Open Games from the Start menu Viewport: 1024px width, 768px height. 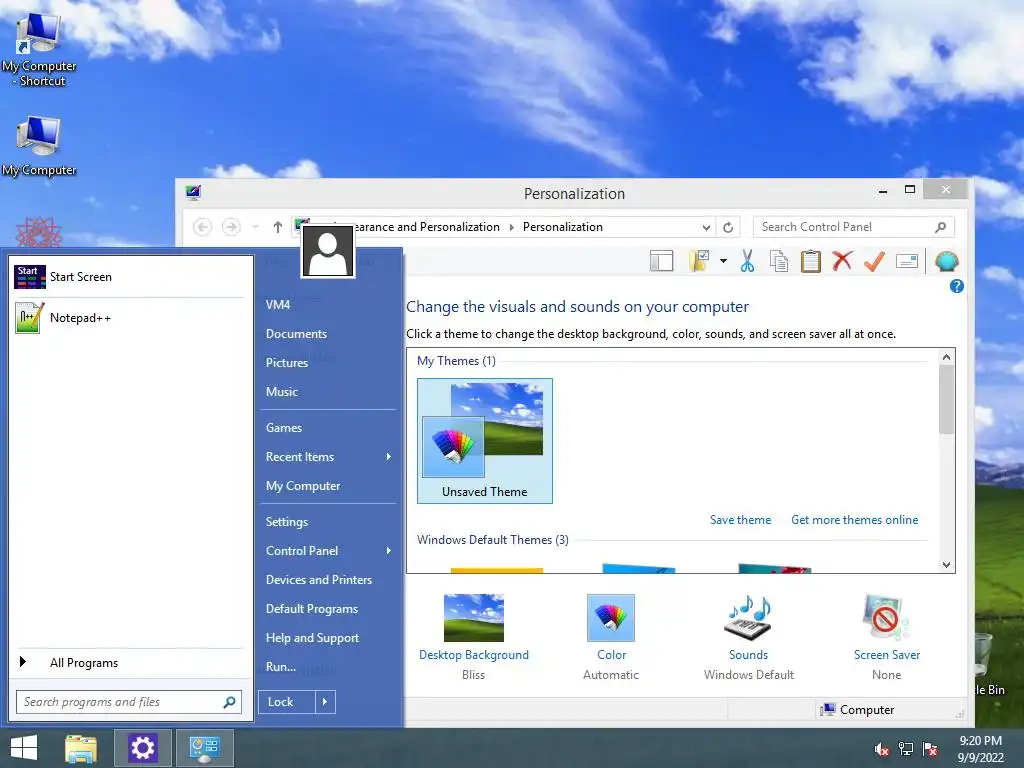(284, 428)
